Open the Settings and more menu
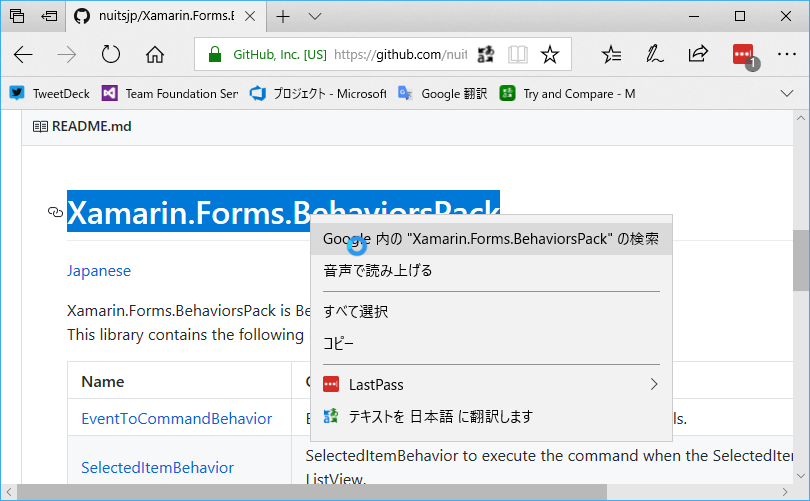The image size is (810, 501). [787, 54]
